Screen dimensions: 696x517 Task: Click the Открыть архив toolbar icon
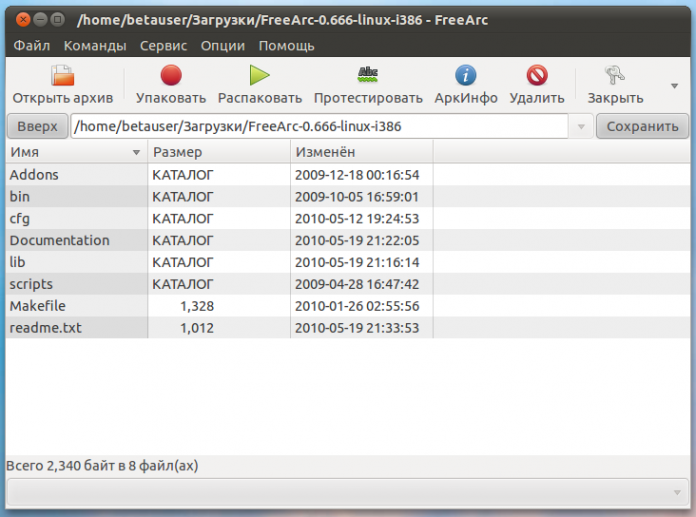coord(63,75)
